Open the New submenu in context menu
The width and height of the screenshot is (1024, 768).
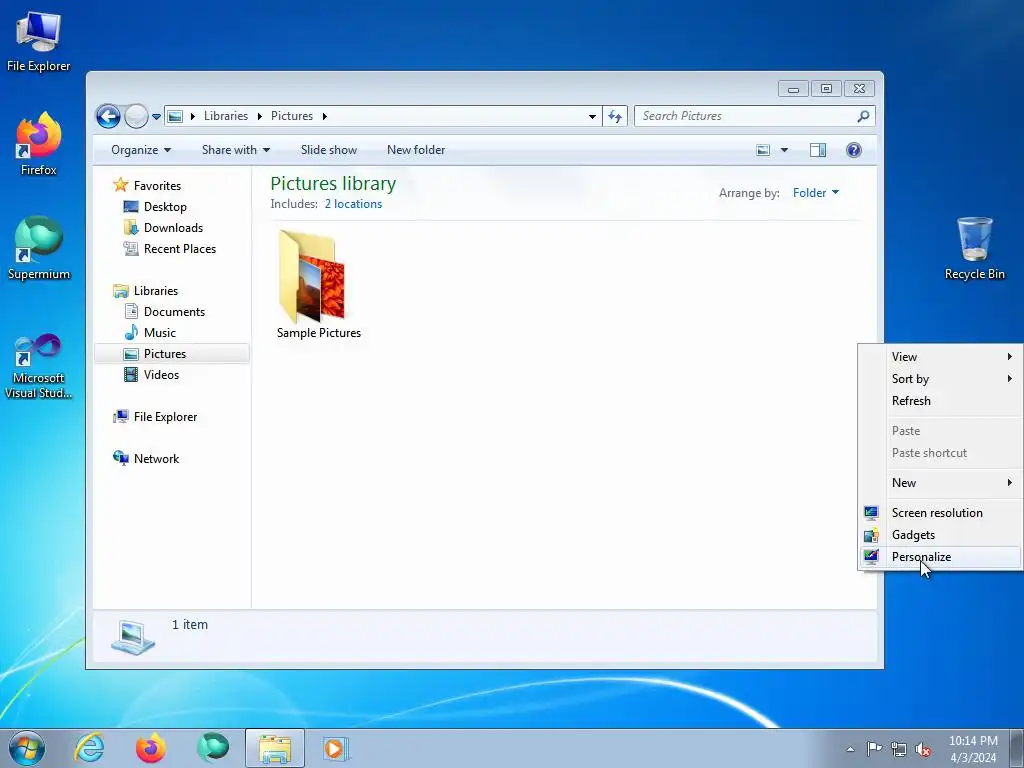tap(940, 483)
